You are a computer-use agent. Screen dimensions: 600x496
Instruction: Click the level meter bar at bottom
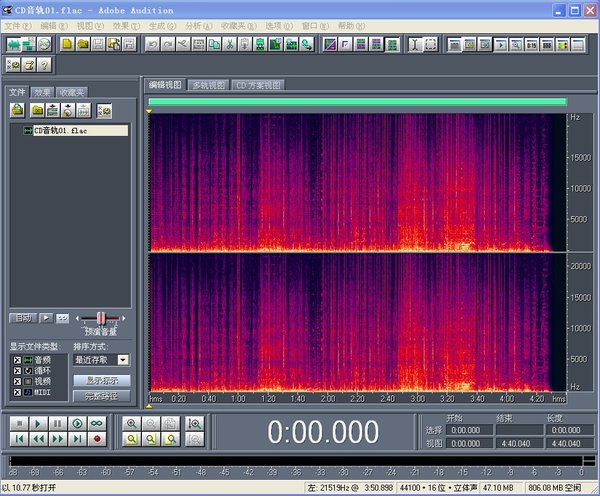tap(296, 461)
